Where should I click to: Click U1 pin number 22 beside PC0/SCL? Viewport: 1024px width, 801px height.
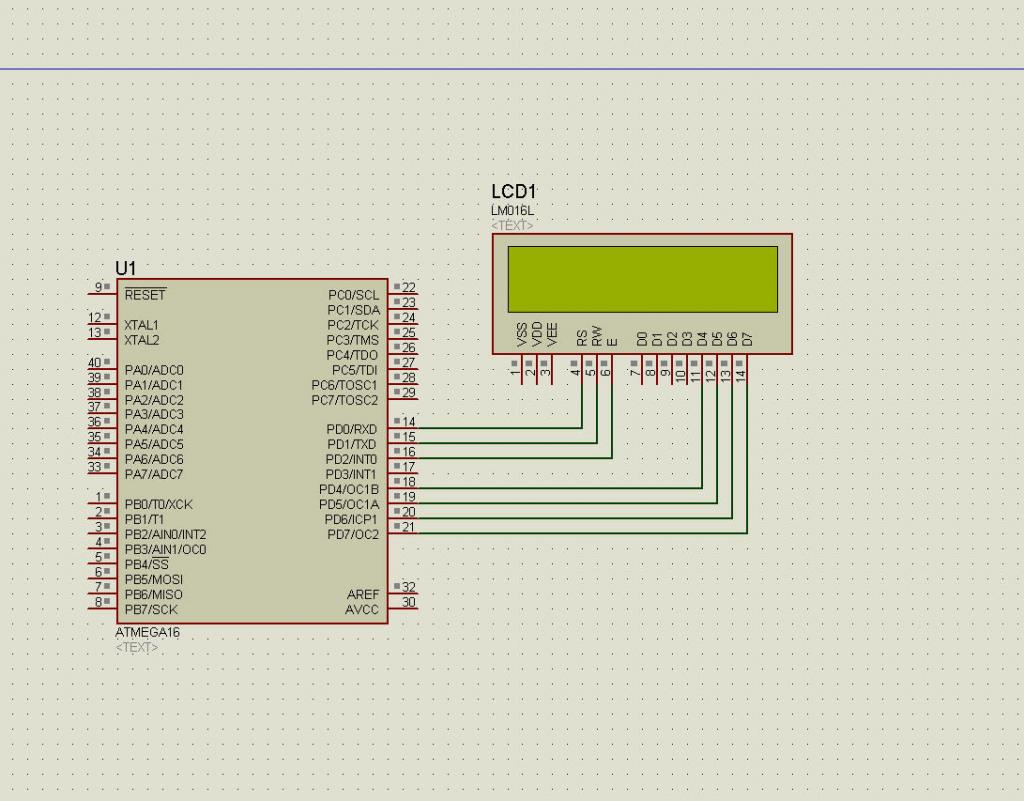point(409,287)
